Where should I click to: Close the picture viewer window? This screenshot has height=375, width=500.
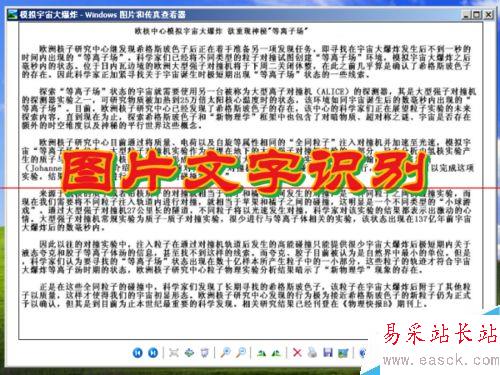click(x=488, y=15)
